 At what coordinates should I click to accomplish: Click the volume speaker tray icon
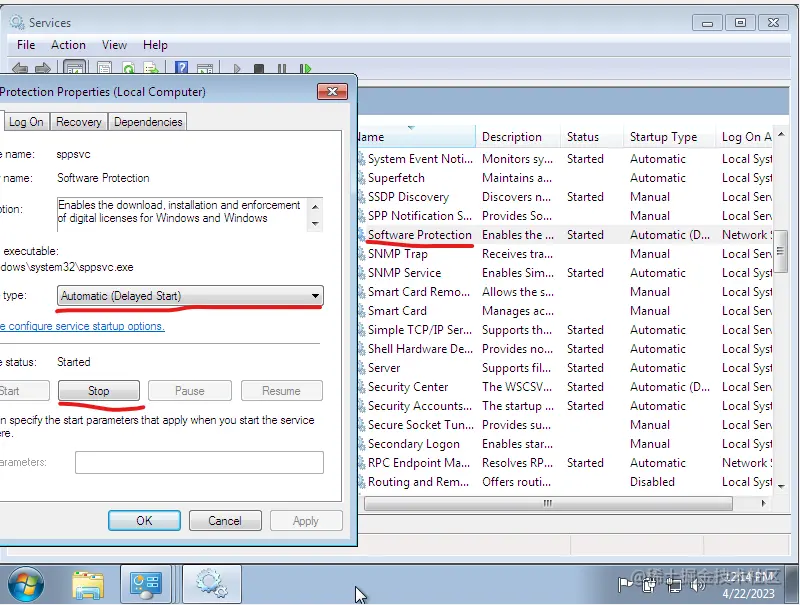point(698,584)
